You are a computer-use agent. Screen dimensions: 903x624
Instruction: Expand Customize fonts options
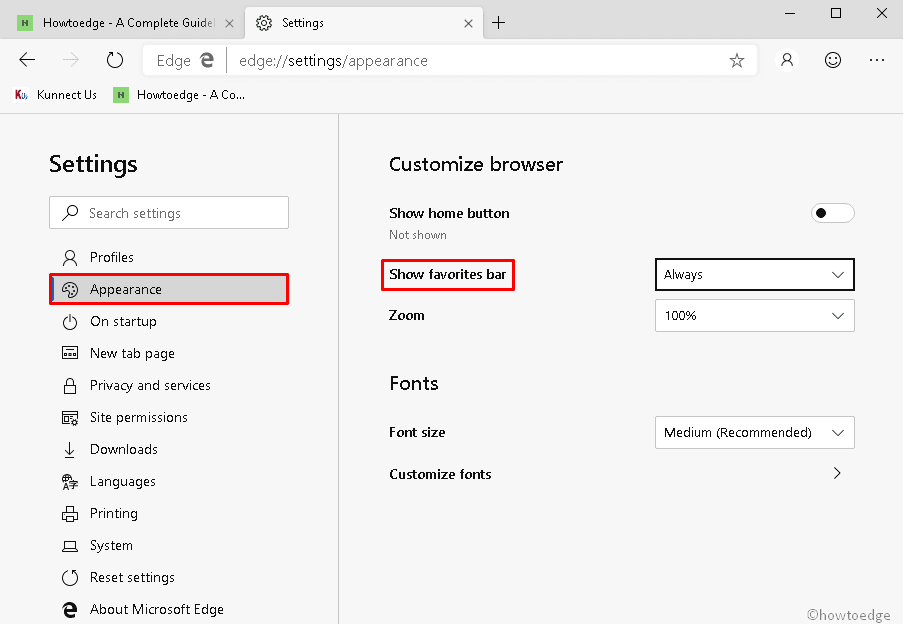tap(836, 473)
